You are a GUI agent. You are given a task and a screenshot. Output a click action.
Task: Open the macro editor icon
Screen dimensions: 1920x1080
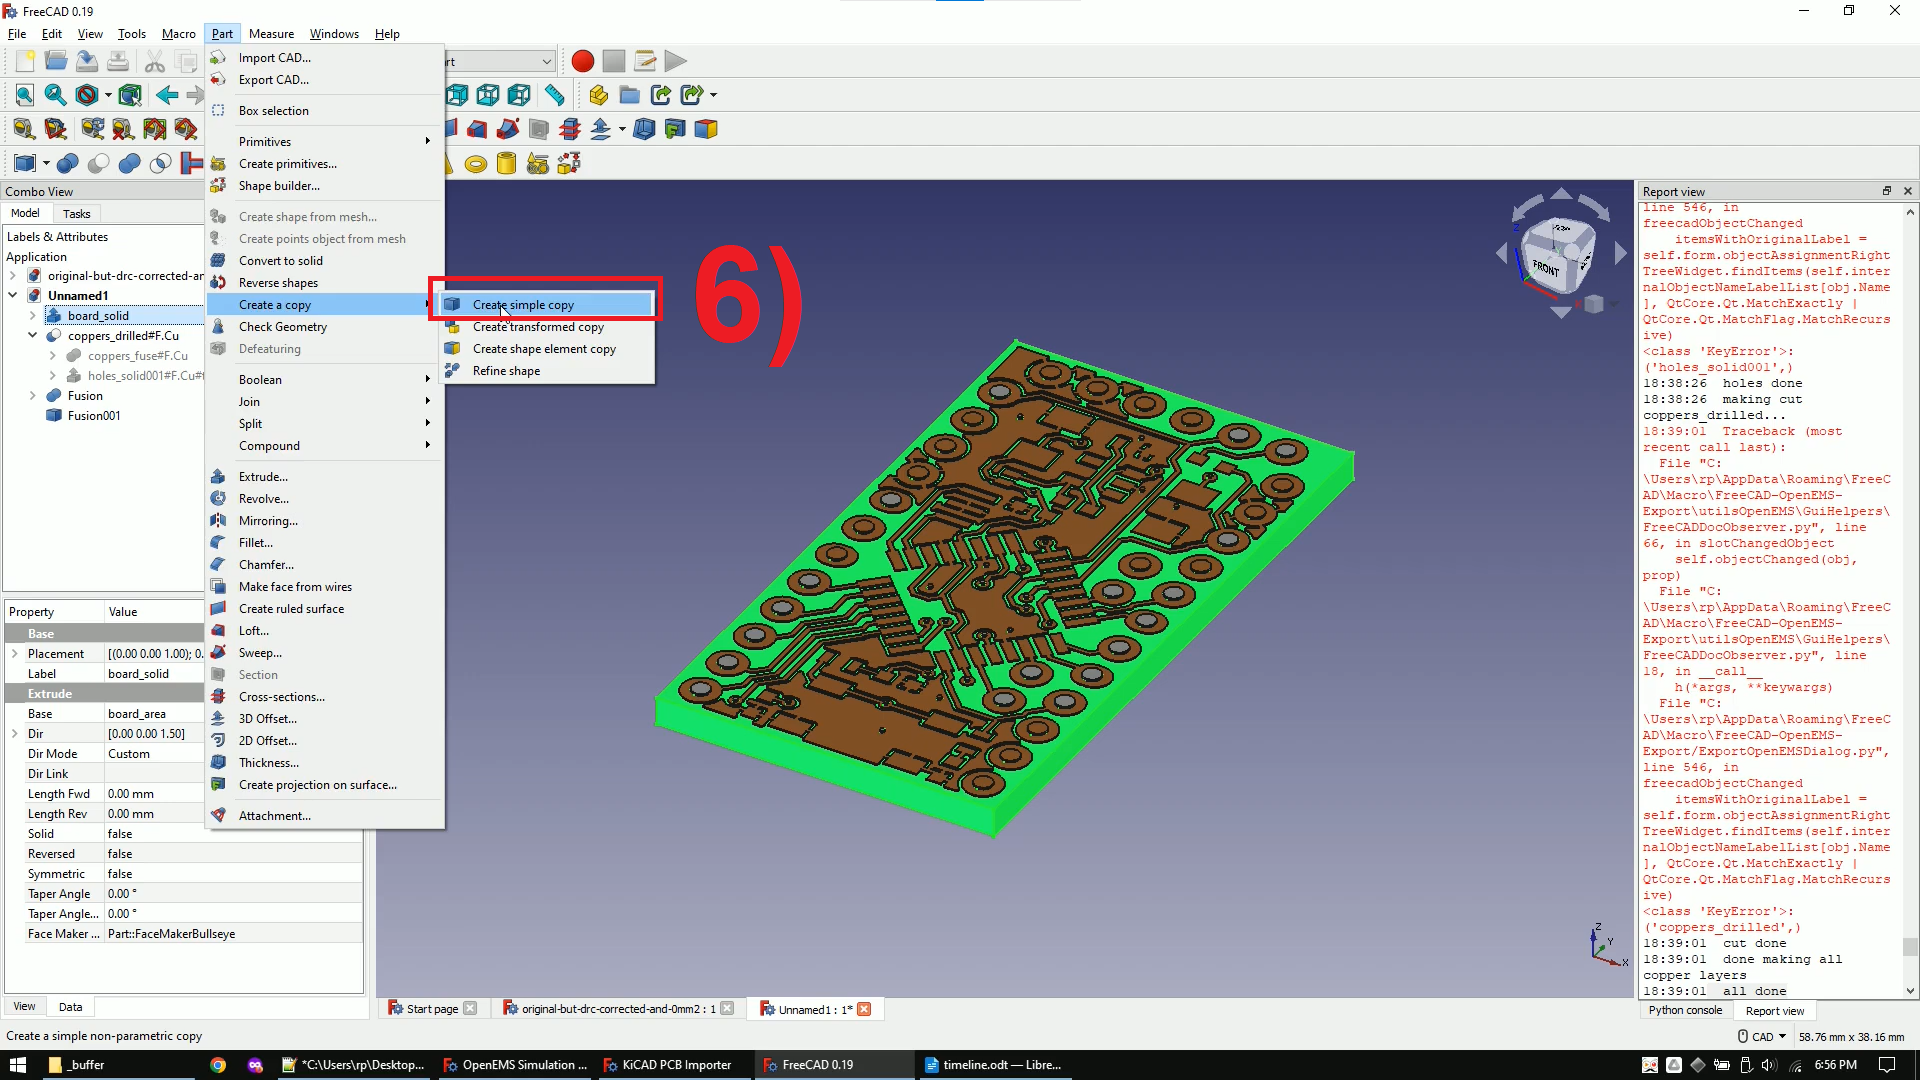pyautogui.click(x=645, y=61)
